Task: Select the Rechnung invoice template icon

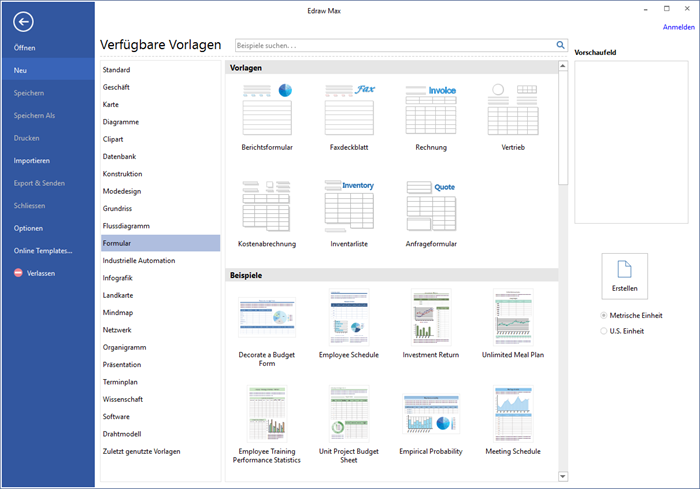Action: (x=431, y=109)
